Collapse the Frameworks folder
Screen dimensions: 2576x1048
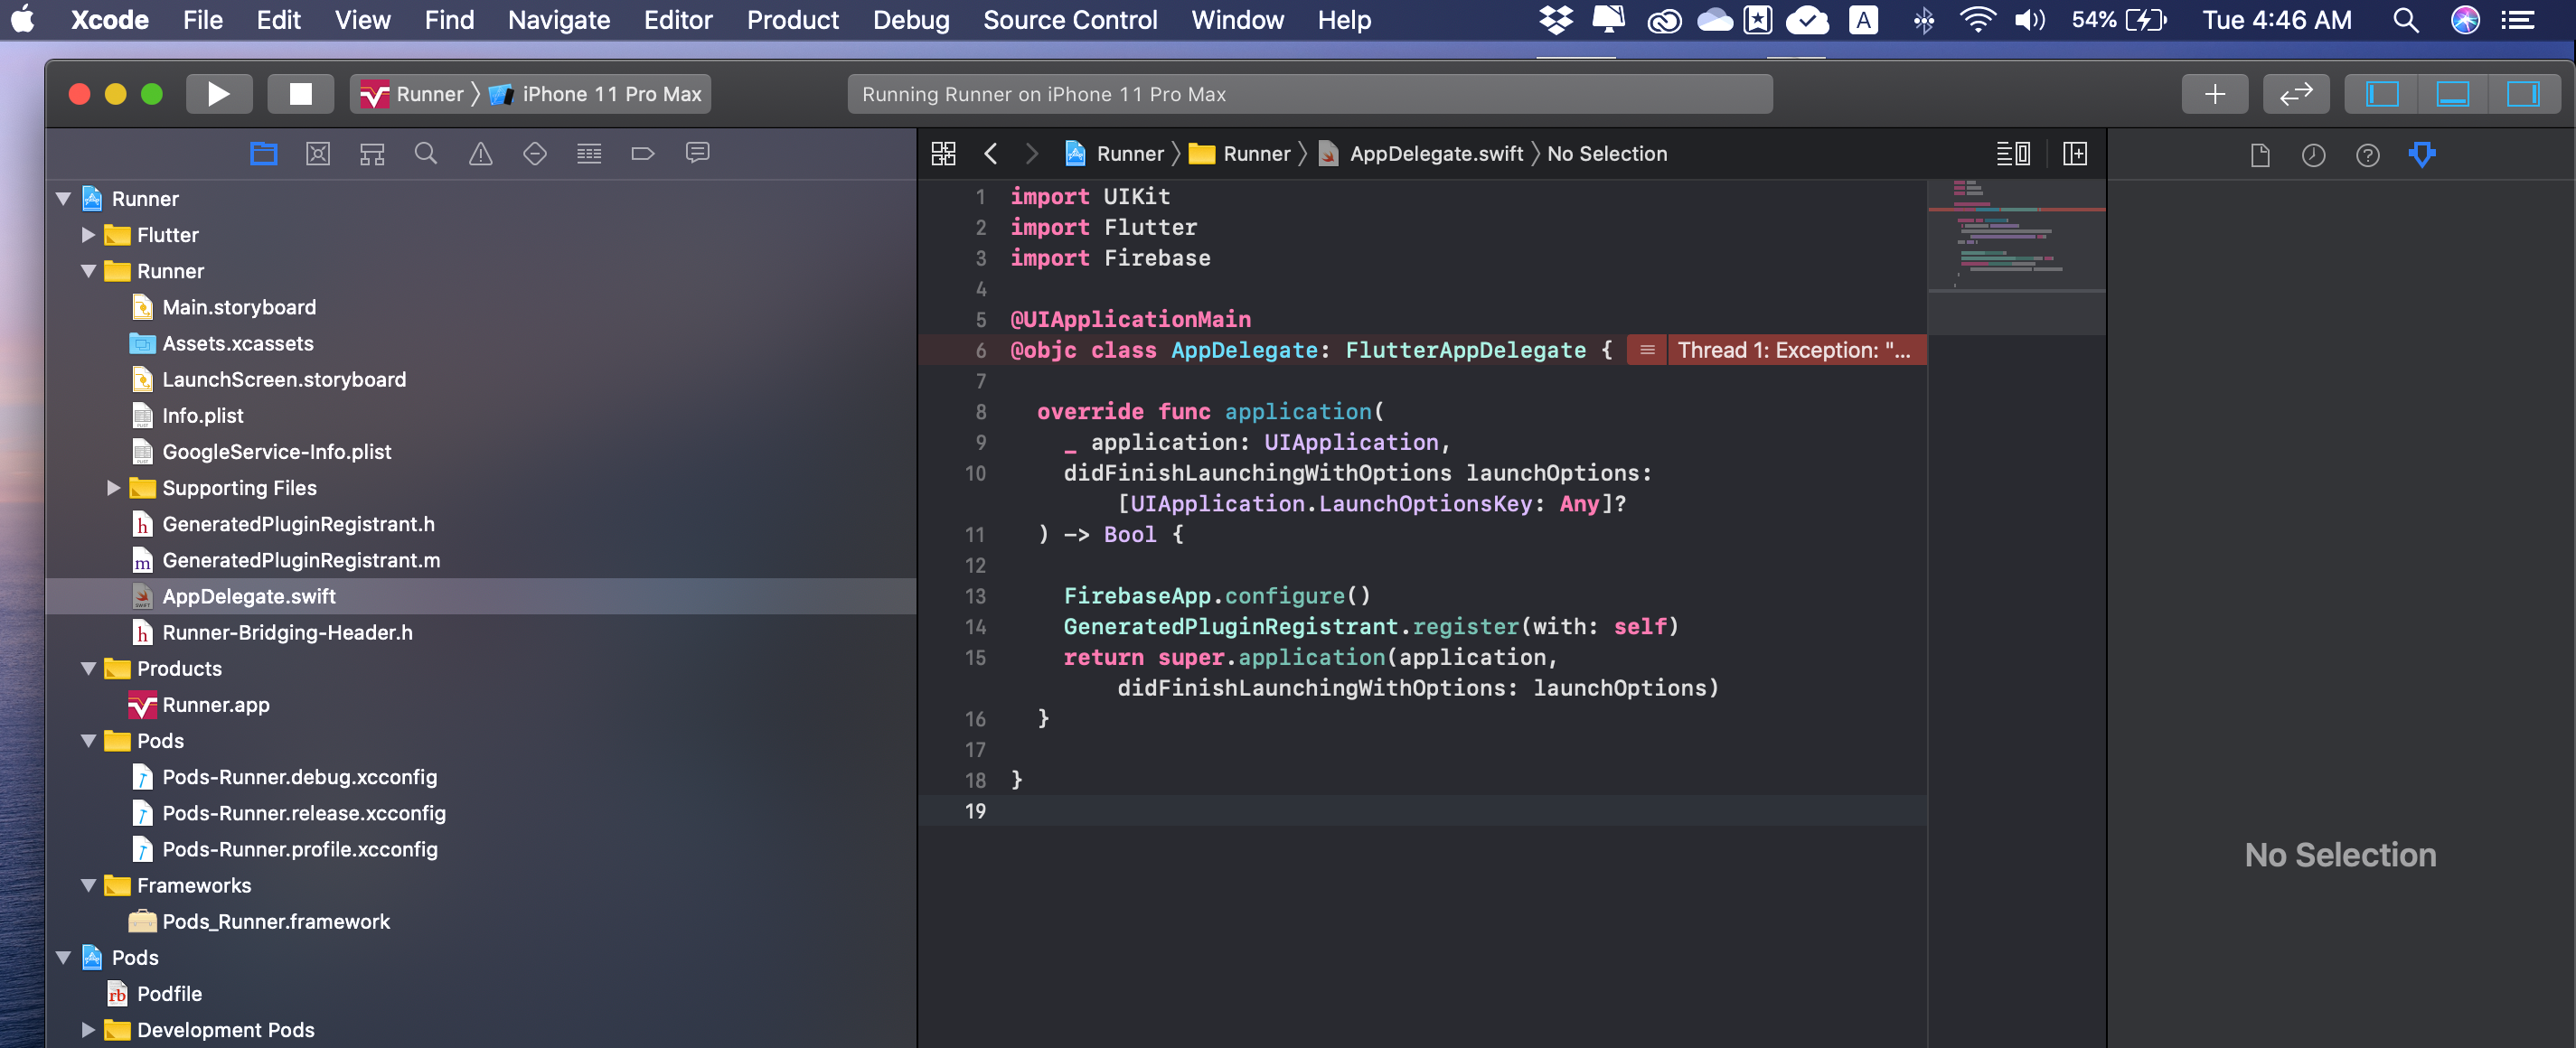(88, 885)
